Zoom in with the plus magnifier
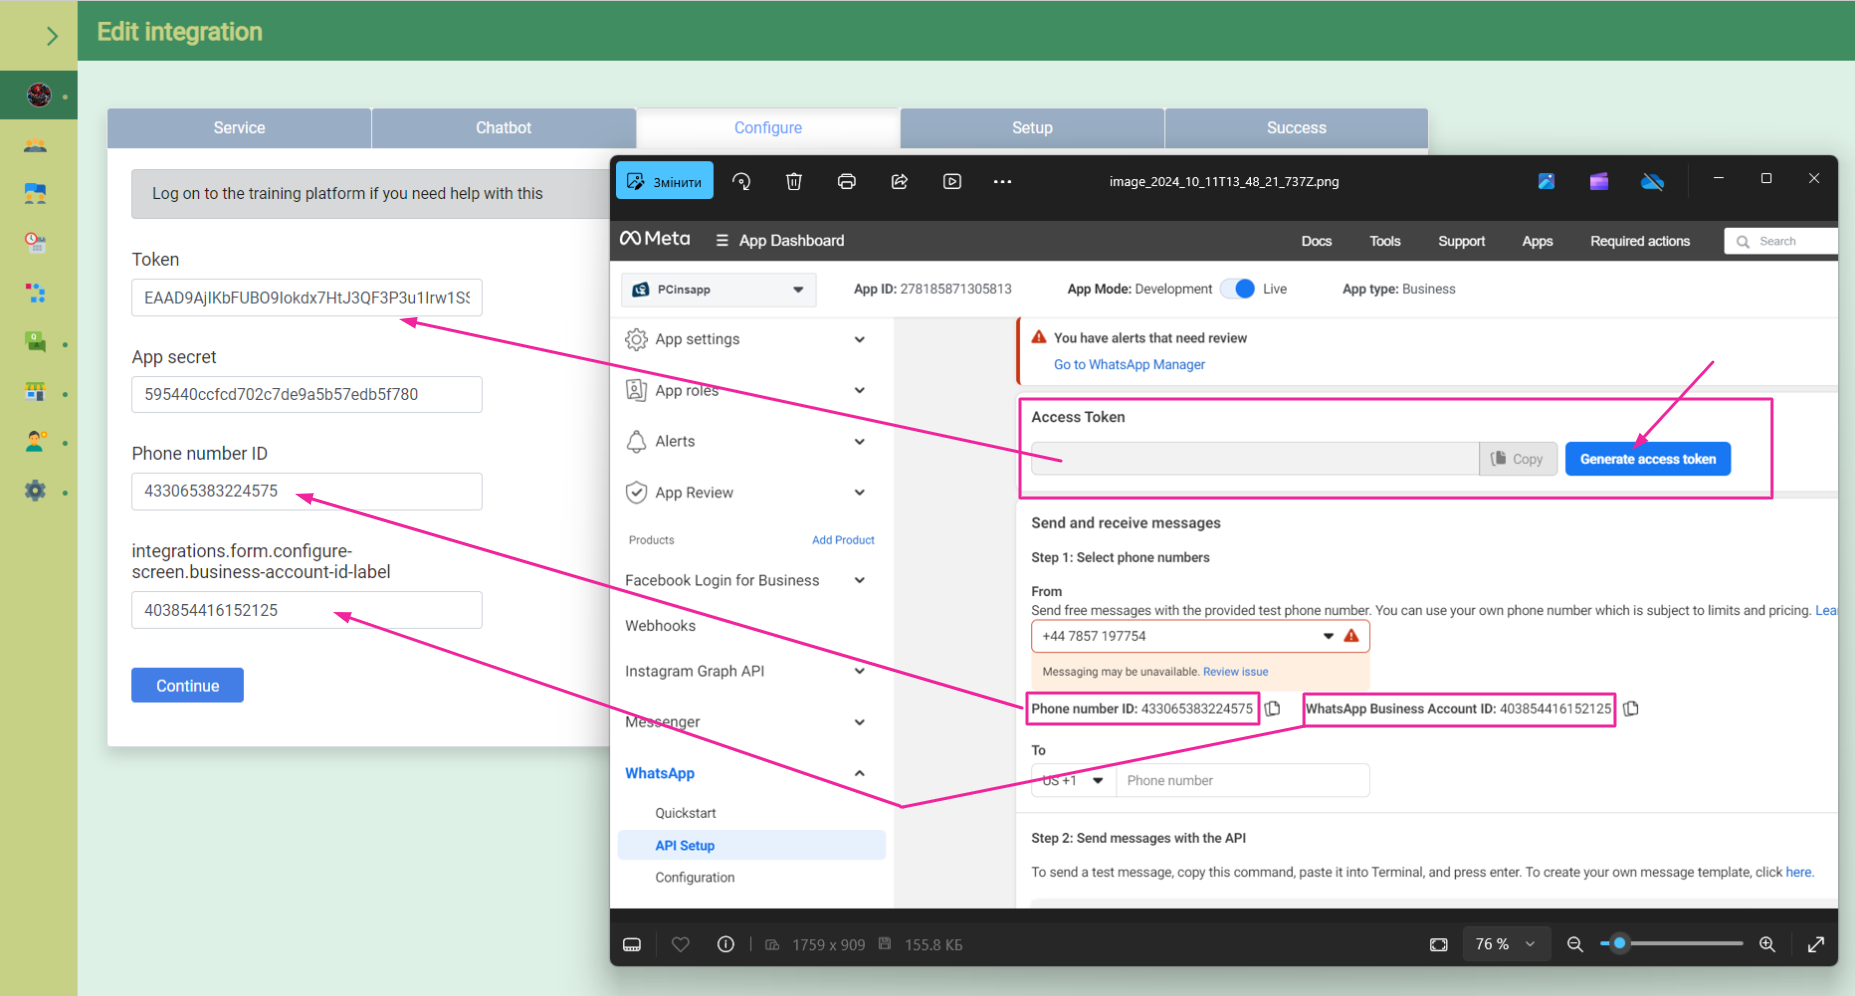This screenshot has width=1855, height=996. click(1767, 944)
